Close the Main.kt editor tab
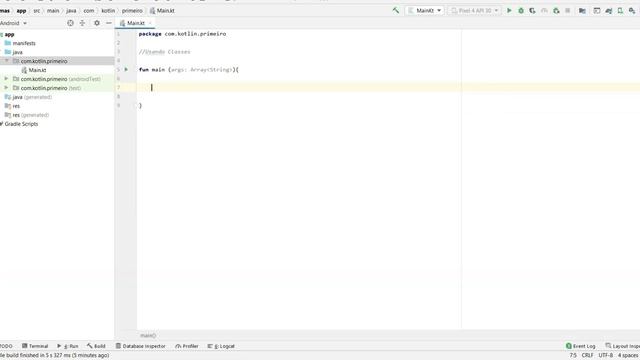The width and height of the screenshot is (640, 360). [x=150, y=23]
